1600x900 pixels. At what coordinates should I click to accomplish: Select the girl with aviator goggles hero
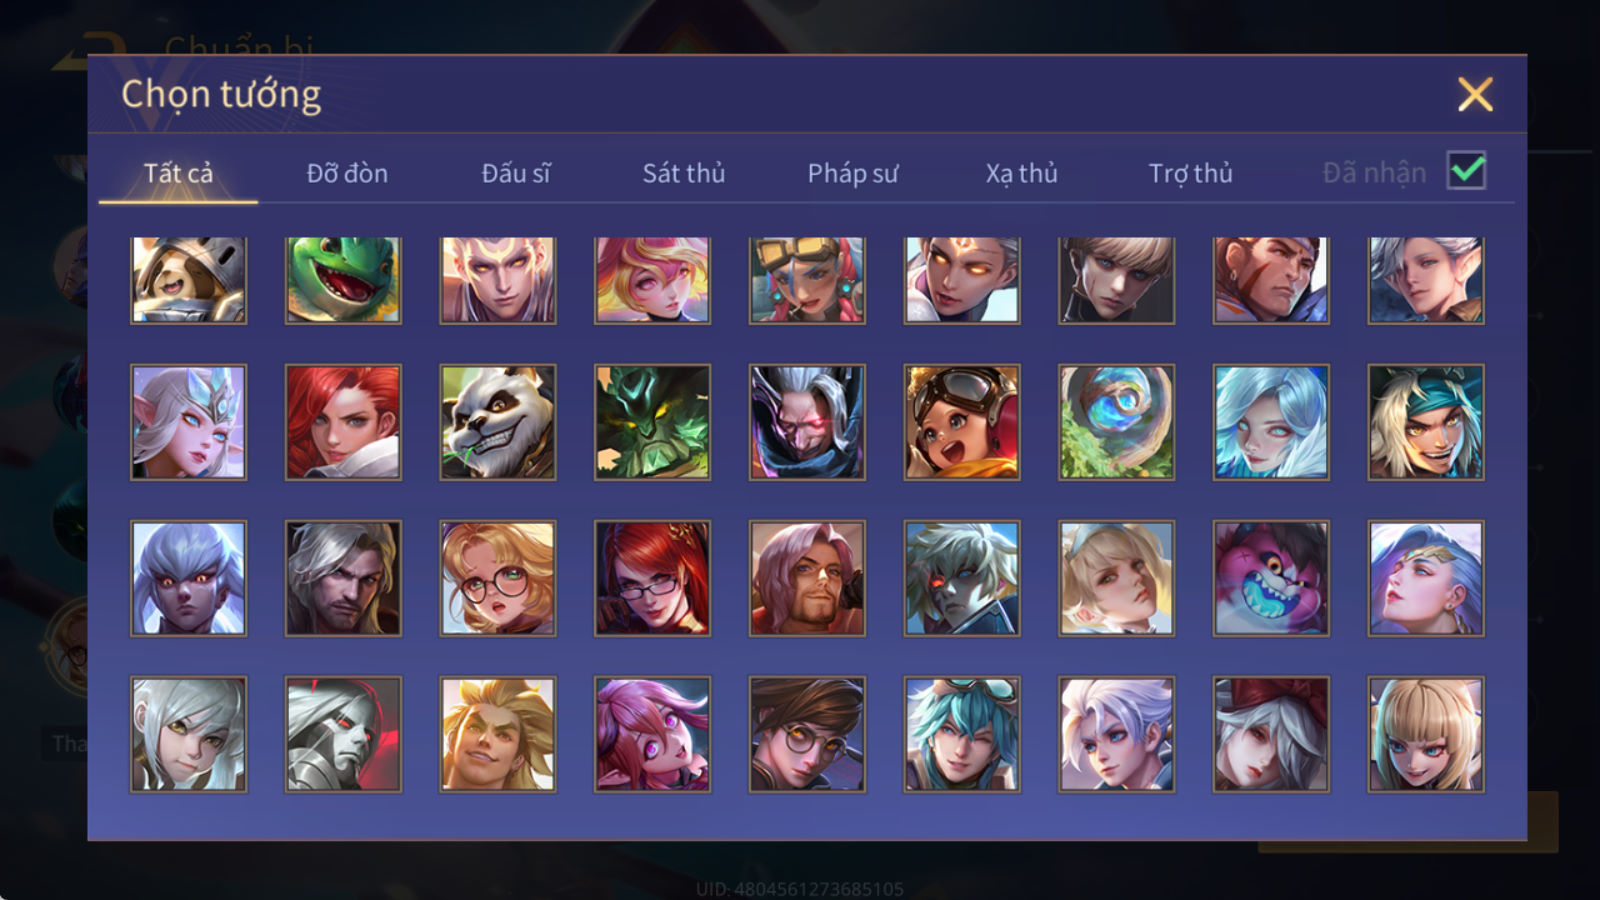tap(962, 422)
